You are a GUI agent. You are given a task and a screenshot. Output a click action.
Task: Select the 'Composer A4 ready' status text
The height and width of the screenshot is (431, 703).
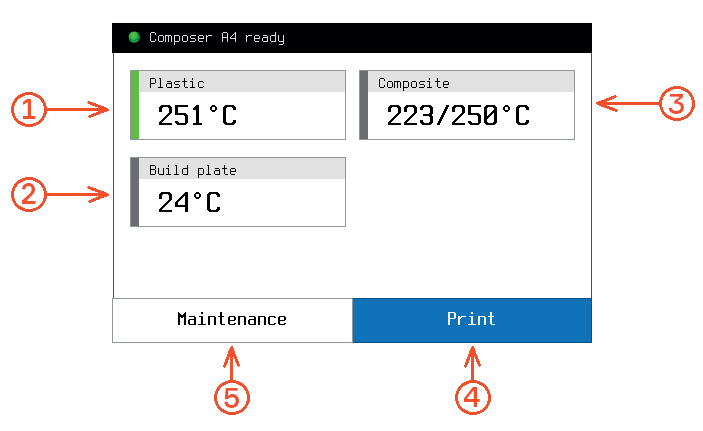(x=217, y=38)
